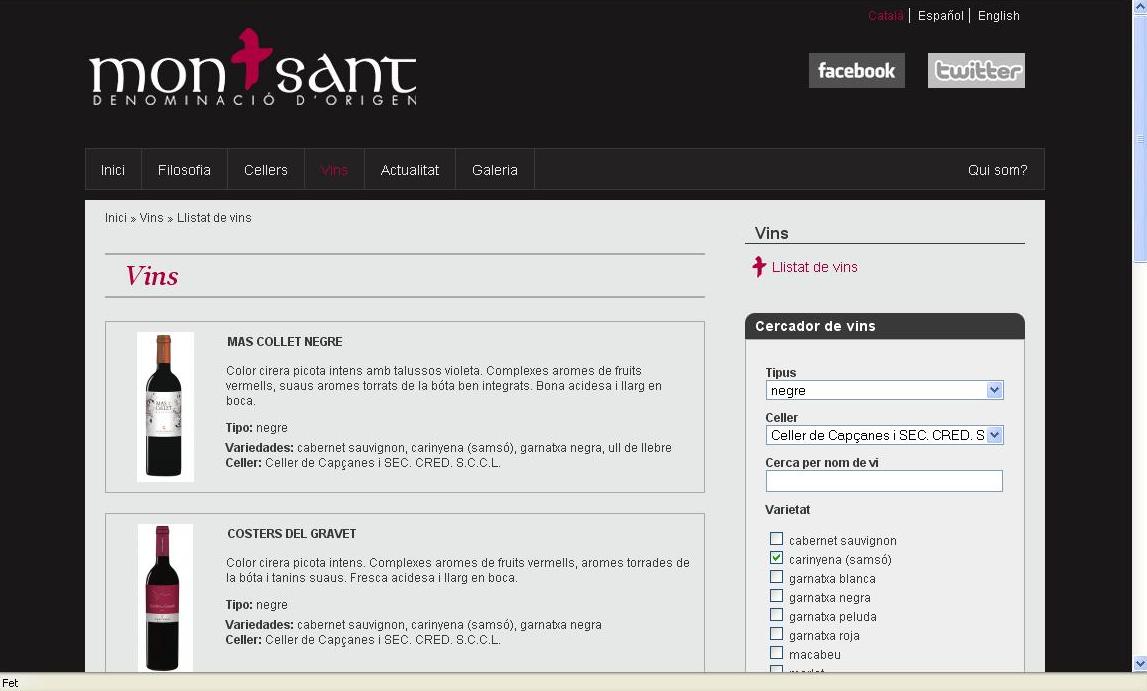1147x691 pixels.
Task: Switch language to Català
Action: pos(886,15)
